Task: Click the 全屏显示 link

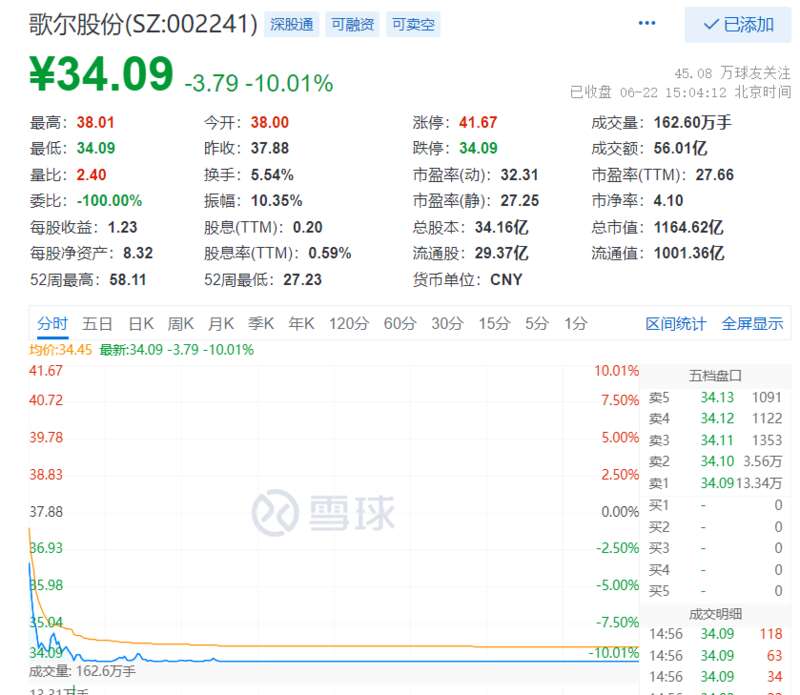Action: tap(753, 324)
